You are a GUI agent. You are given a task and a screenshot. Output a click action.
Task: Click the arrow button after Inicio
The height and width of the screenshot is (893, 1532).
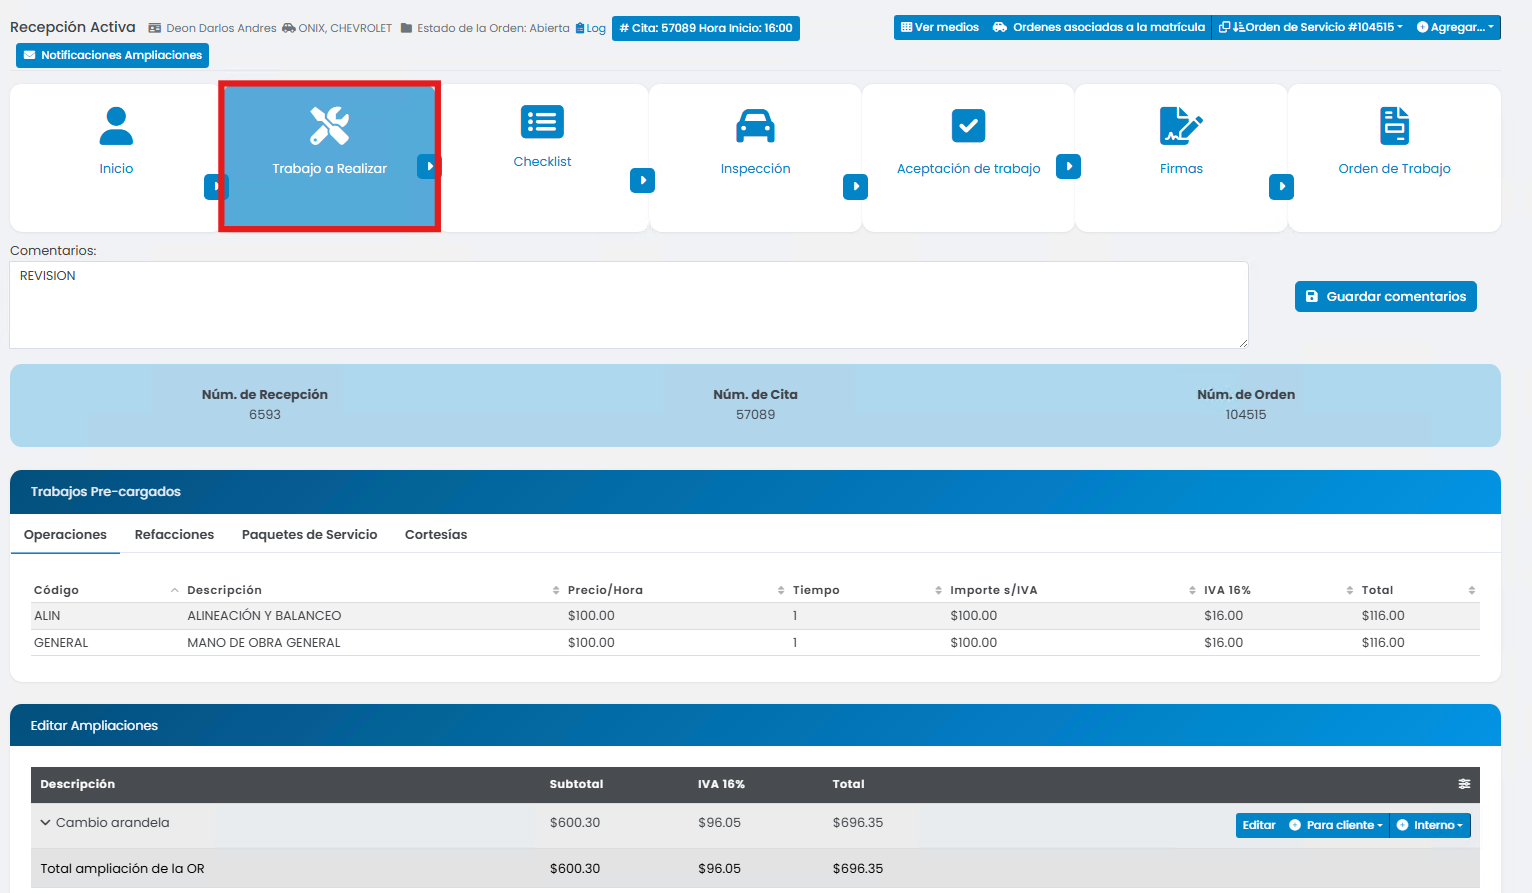(x=216, y=187)
